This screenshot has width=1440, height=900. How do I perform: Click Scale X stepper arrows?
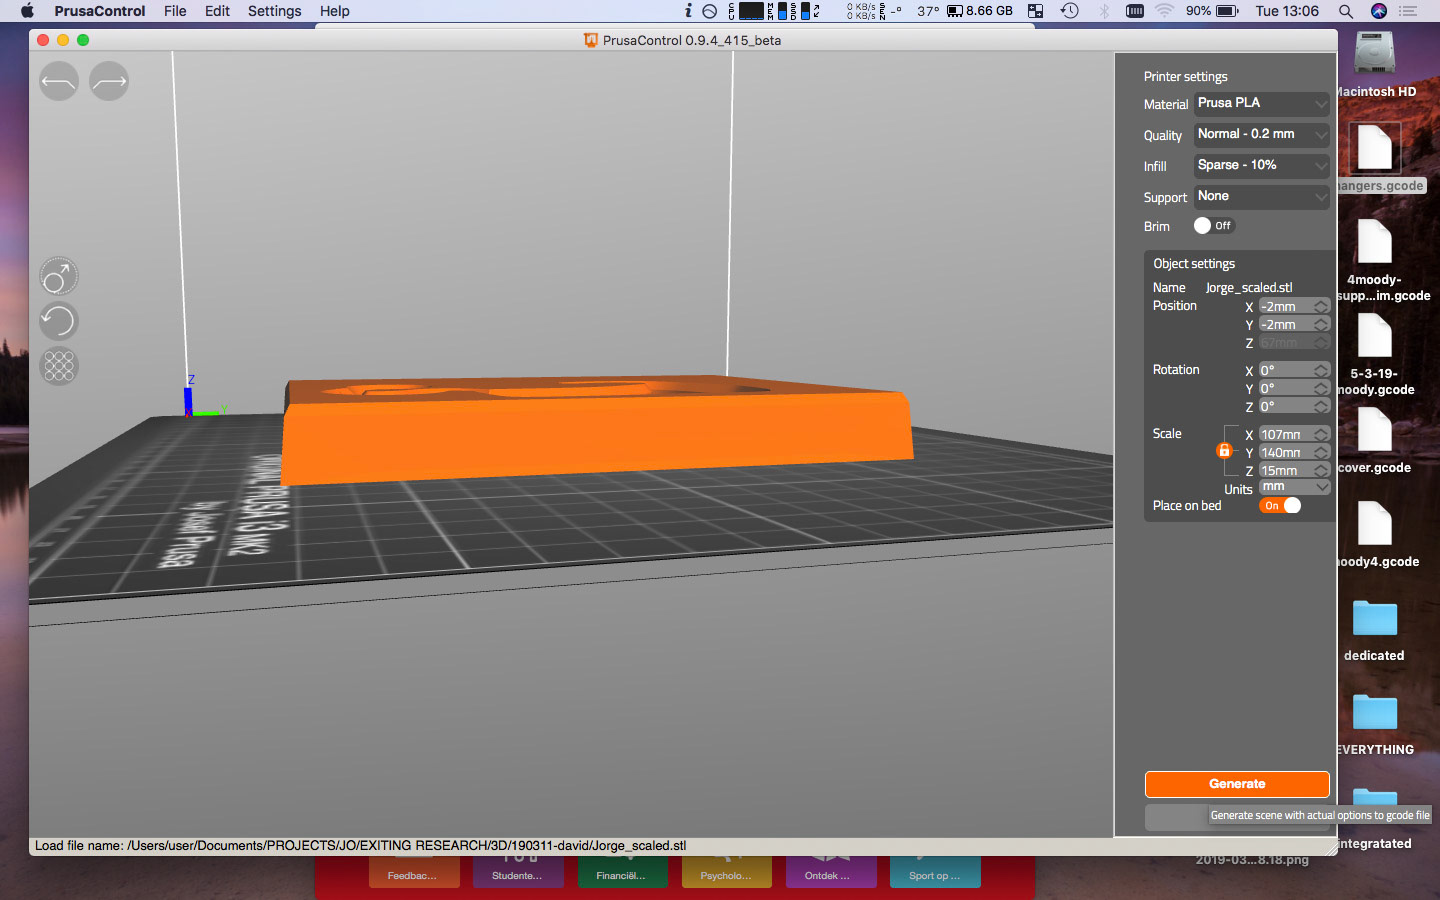(x=1321, y=435)
